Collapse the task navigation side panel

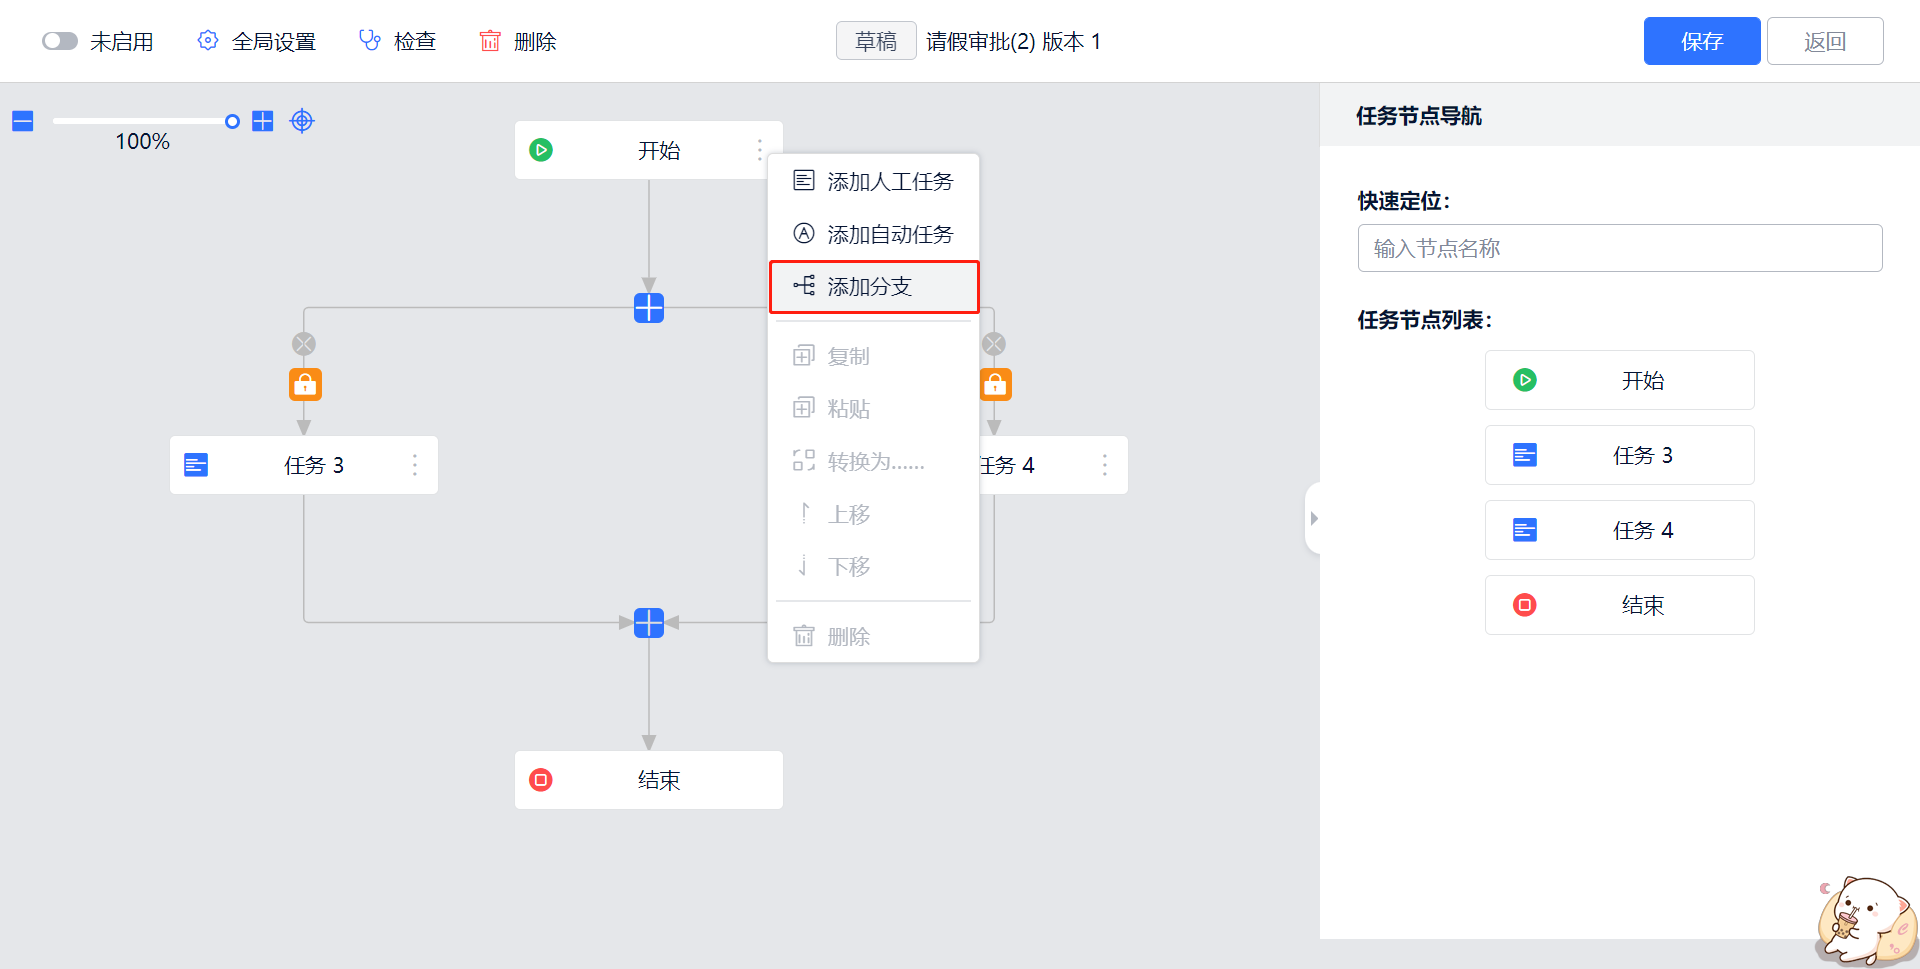tap(1313, 518)
